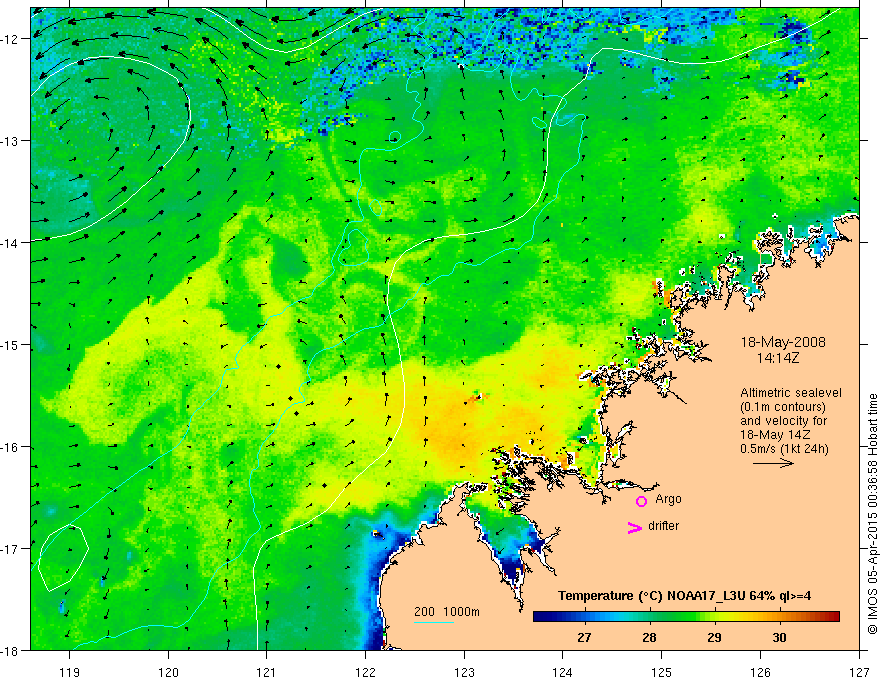Image resolution: width=880 pixels, height=680 pixels.
Task: Click the 'Argo' legend label
Action: [668, 499]
